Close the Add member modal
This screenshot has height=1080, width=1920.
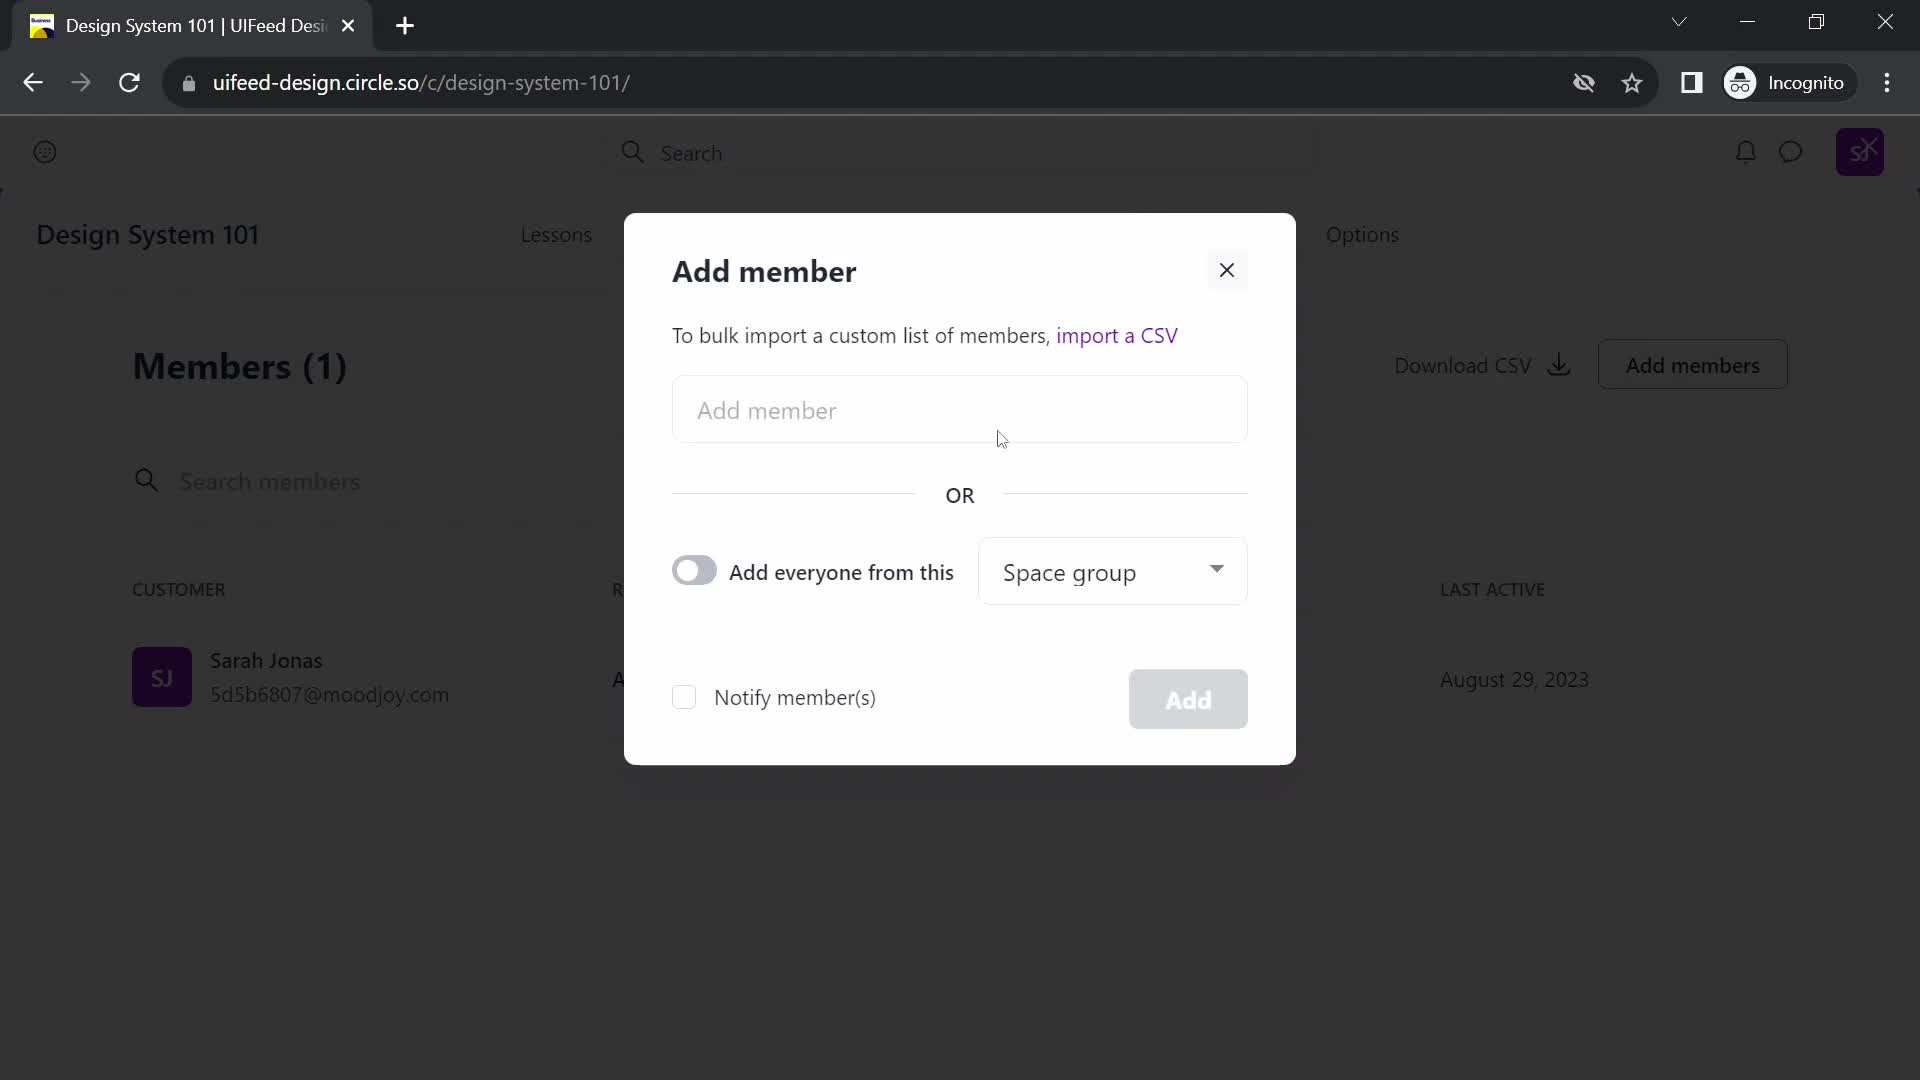coord(1226,270)
